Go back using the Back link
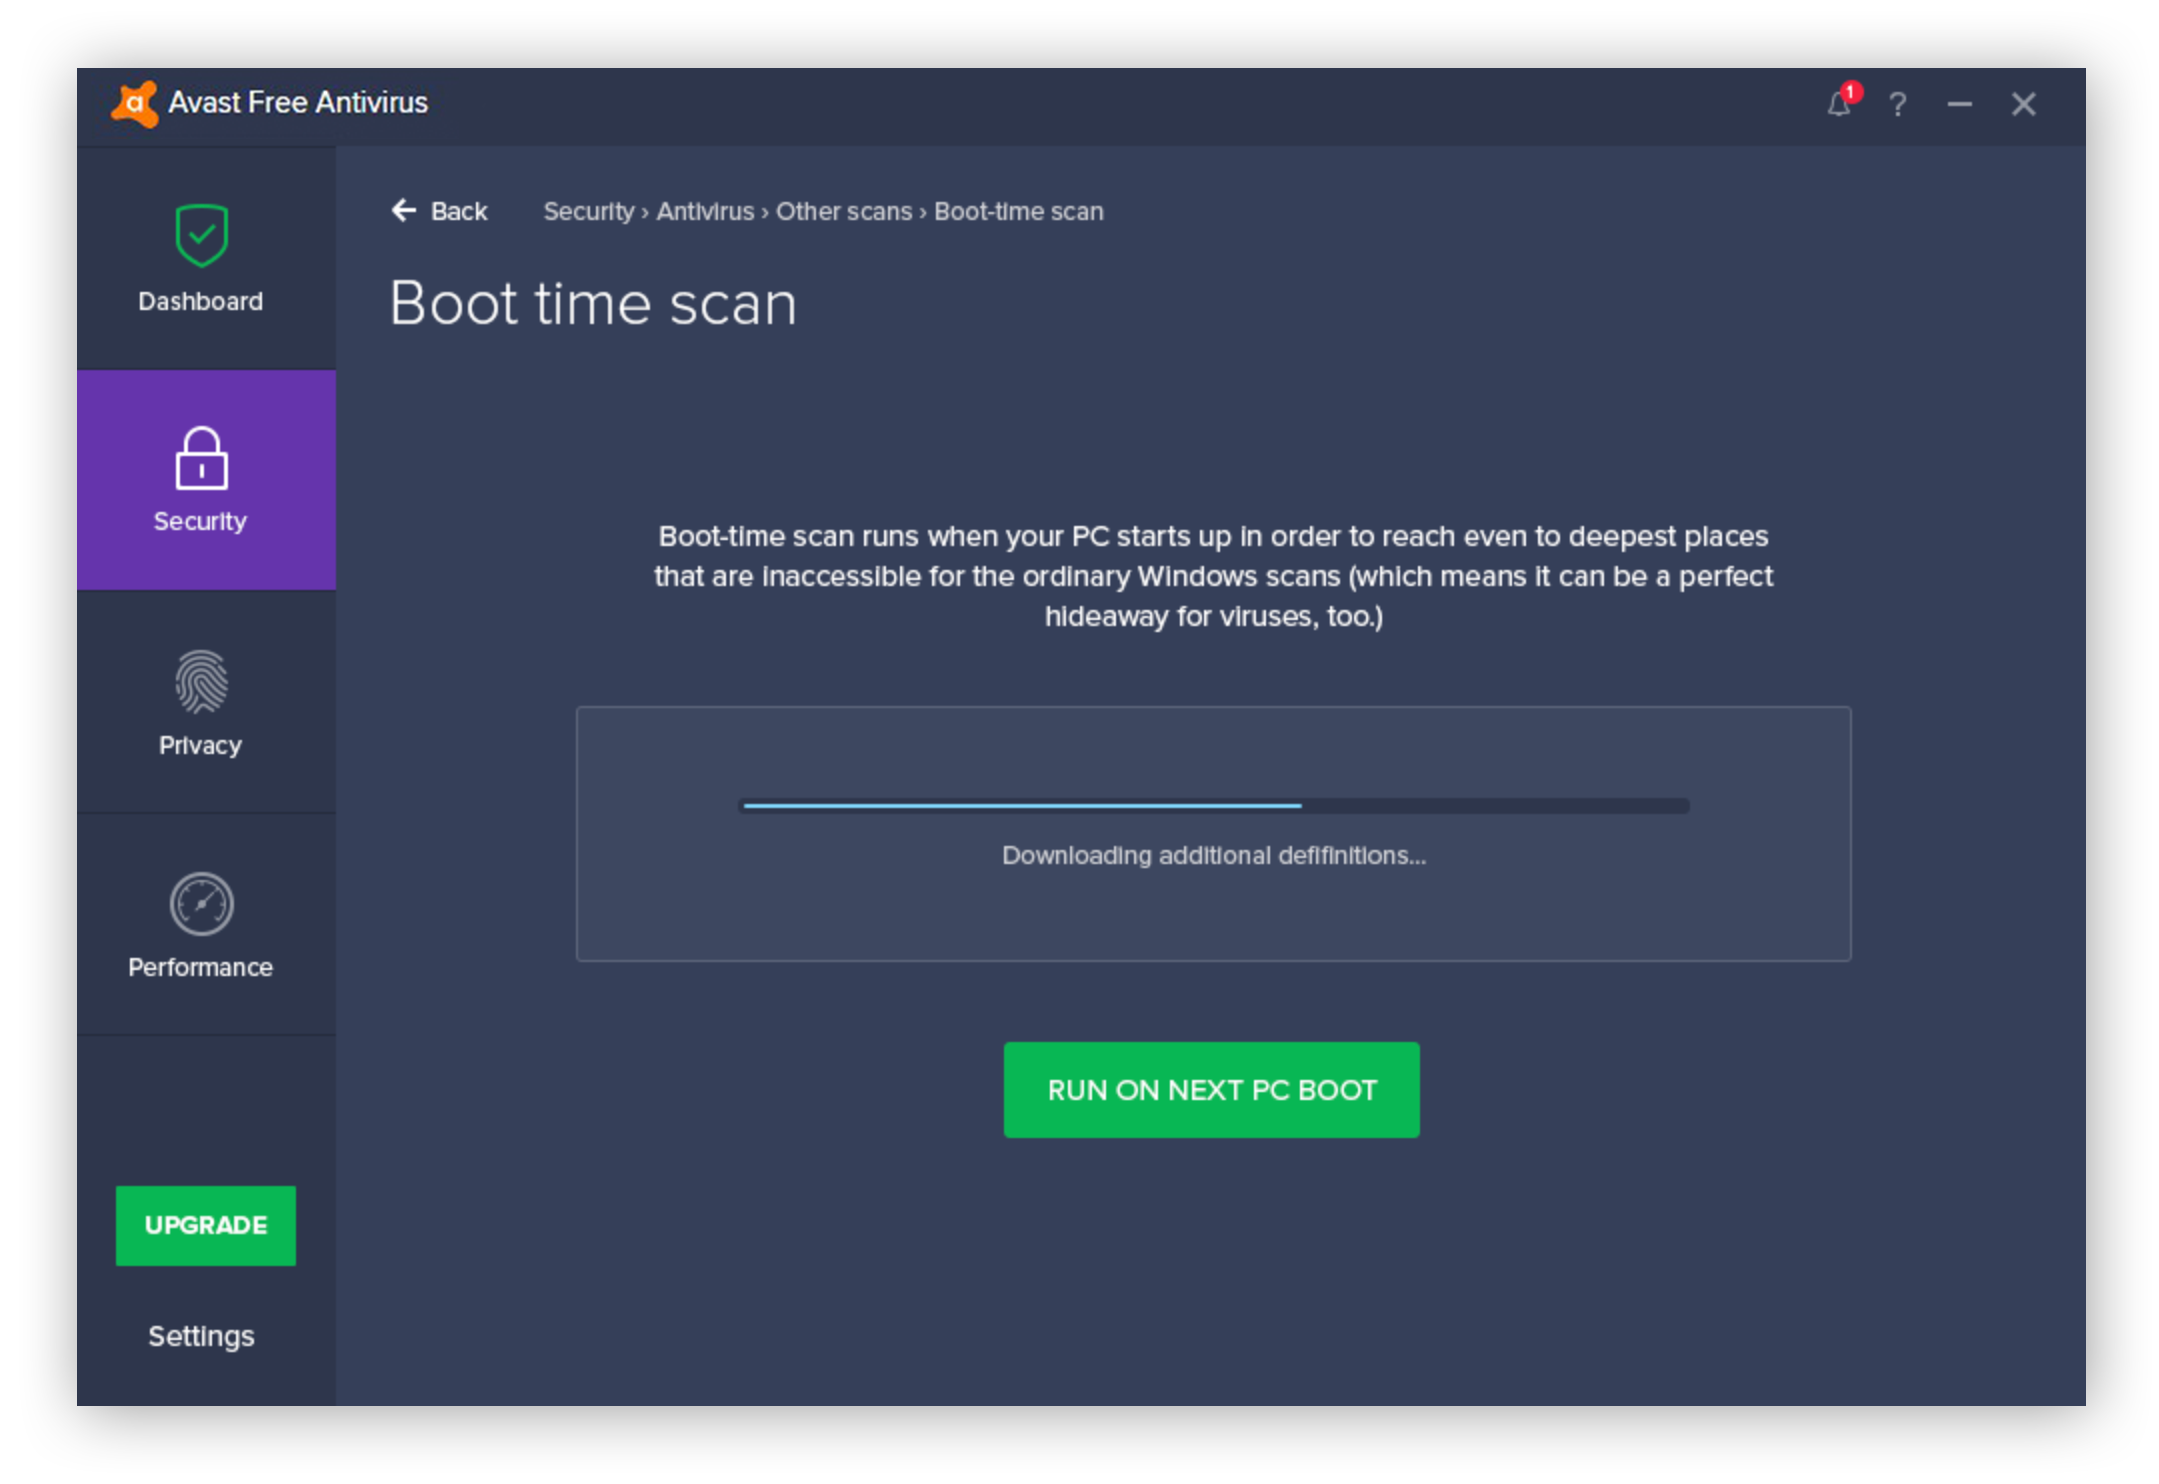The width and height of the screenshot is (2159, 1484). [x=459, y=211]
